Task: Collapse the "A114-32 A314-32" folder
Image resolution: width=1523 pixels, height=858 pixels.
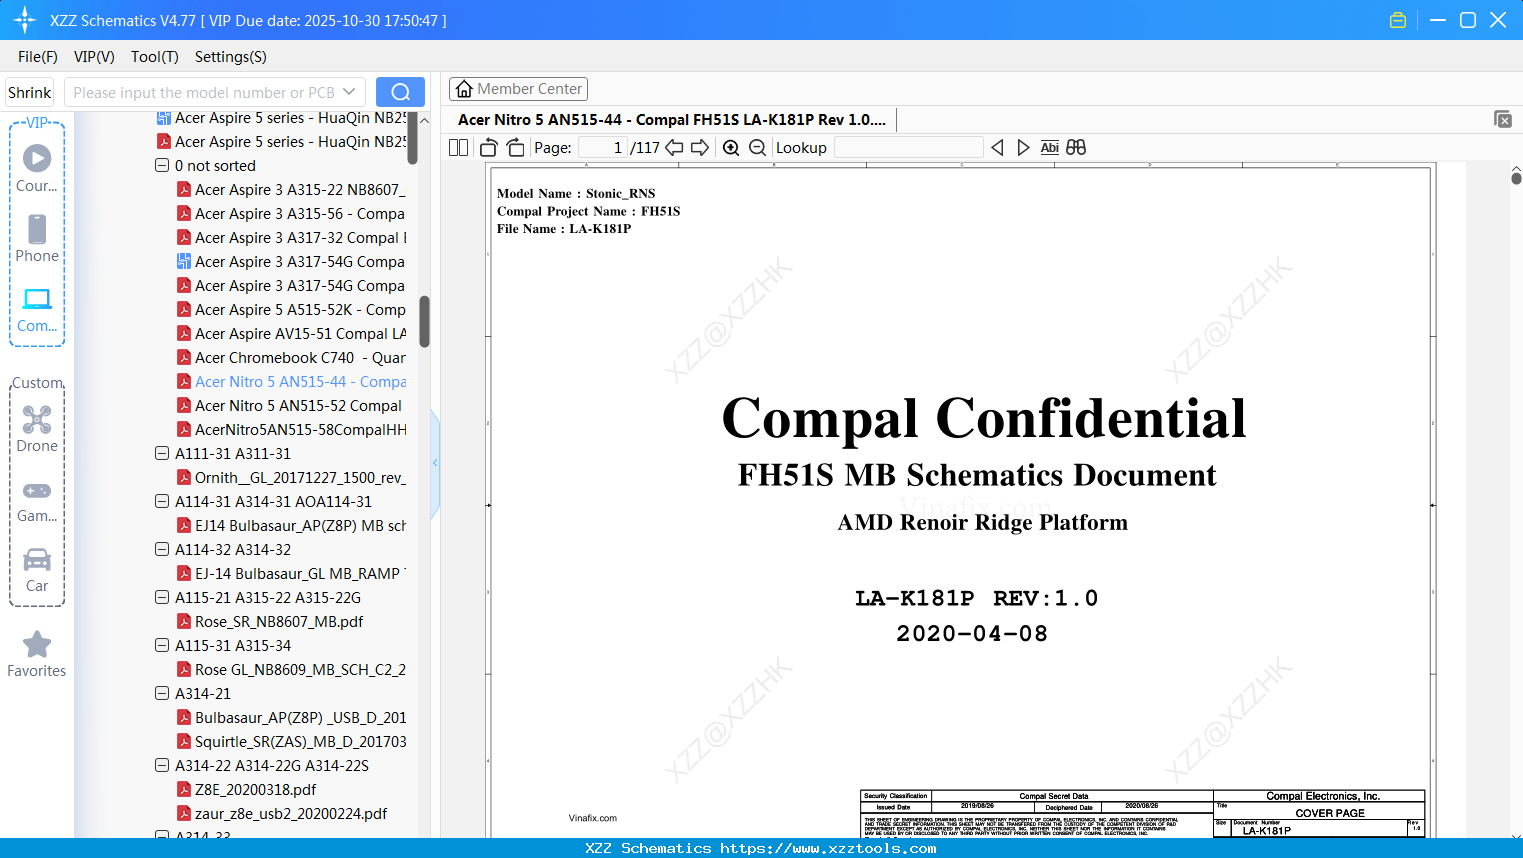Action: [162, 550]
